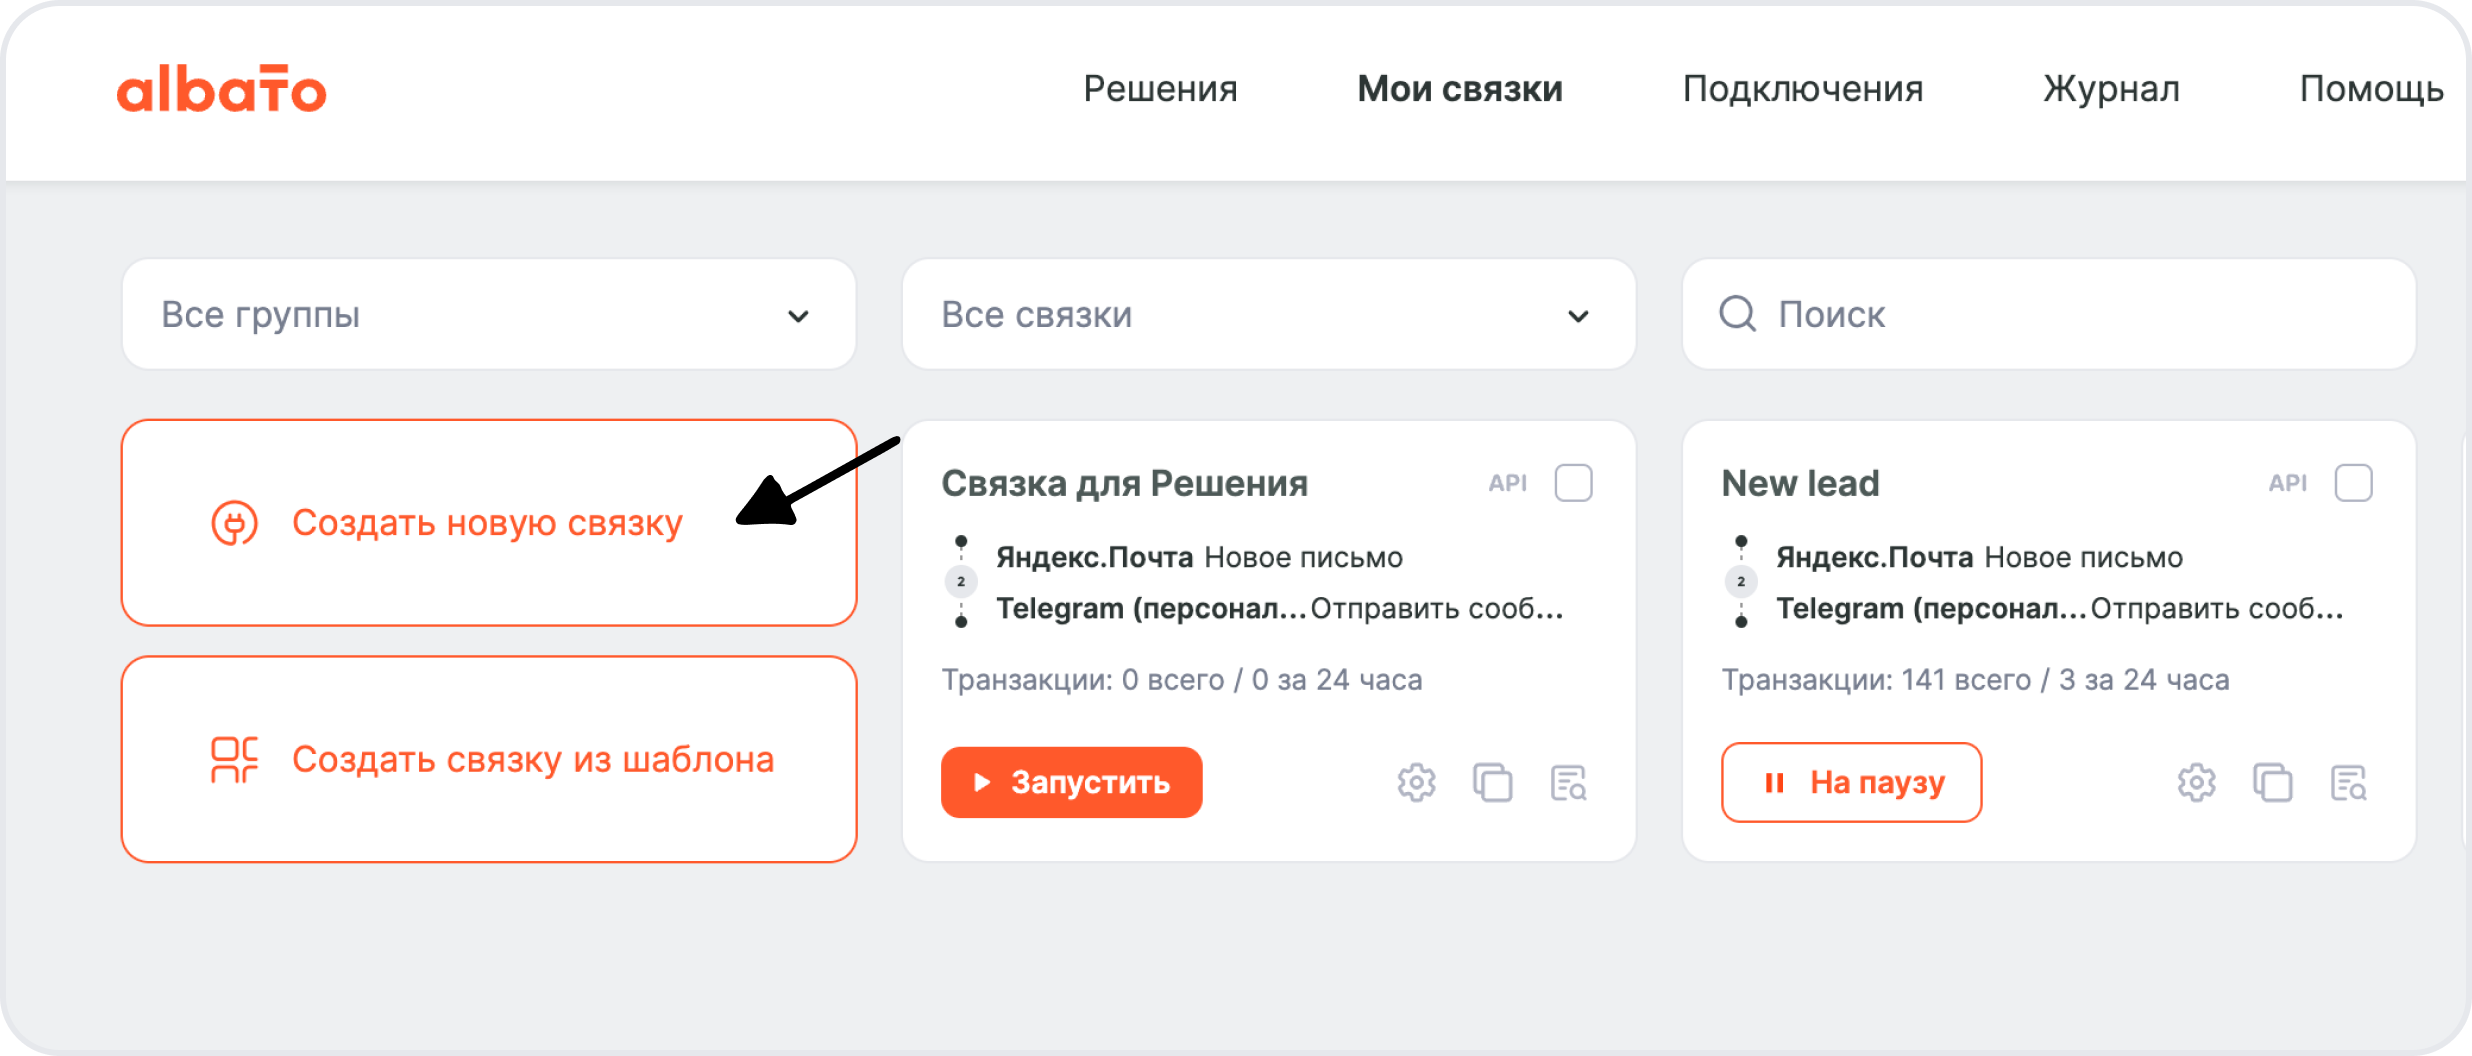Open log history icon for New lead
Image resolution: width=2472 pixels, height=1056 pixels.
pos(2350,783)
